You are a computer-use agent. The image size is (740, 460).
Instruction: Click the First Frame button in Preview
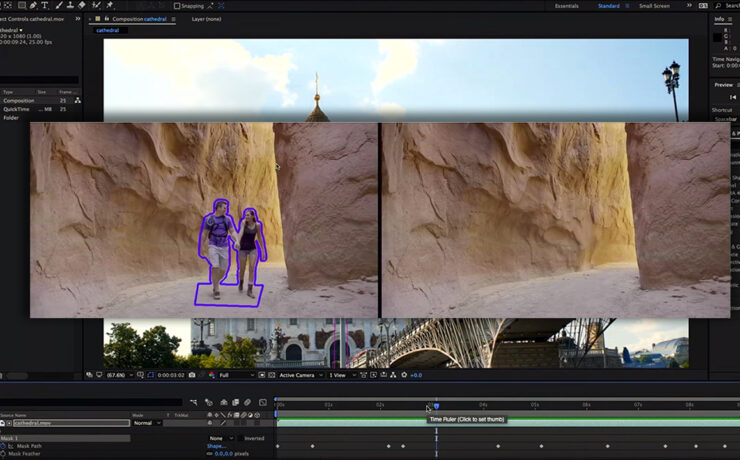(733, 97)
